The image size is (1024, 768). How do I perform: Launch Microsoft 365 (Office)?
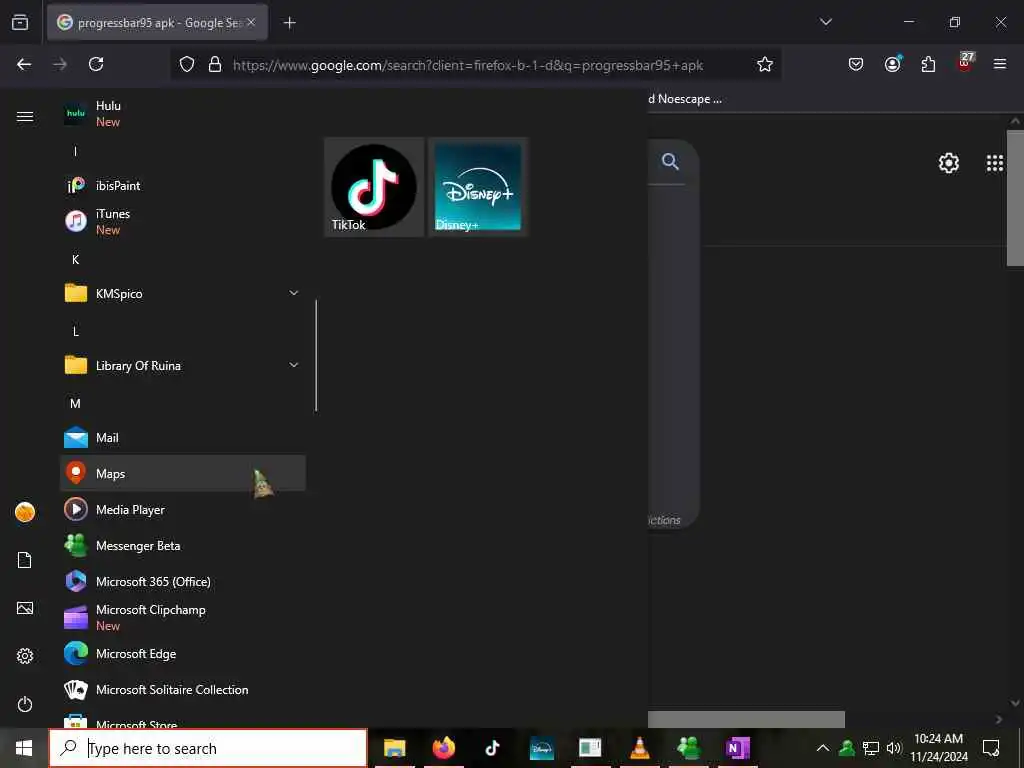(x=182, y=581)
